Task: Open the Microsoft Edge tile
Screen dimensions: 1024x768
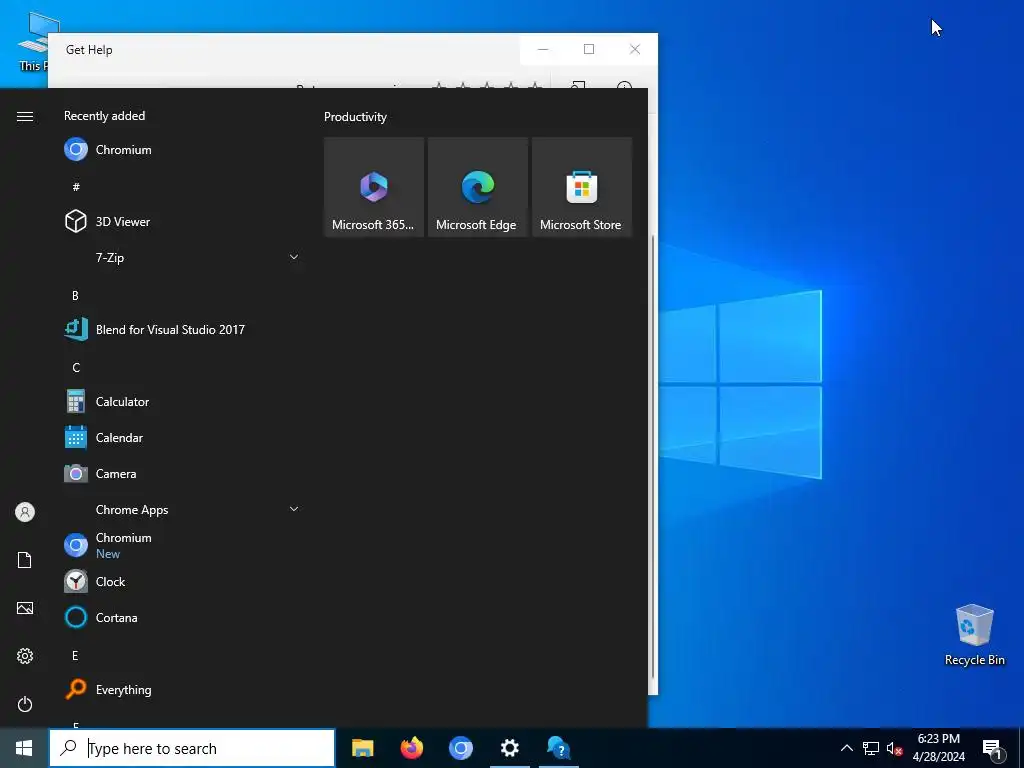Action: (x=477, y=187)
